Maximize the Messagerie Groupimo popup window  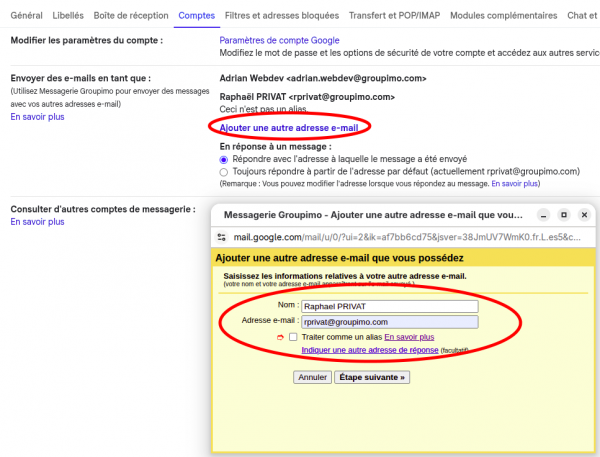click(x=564, y=215)
